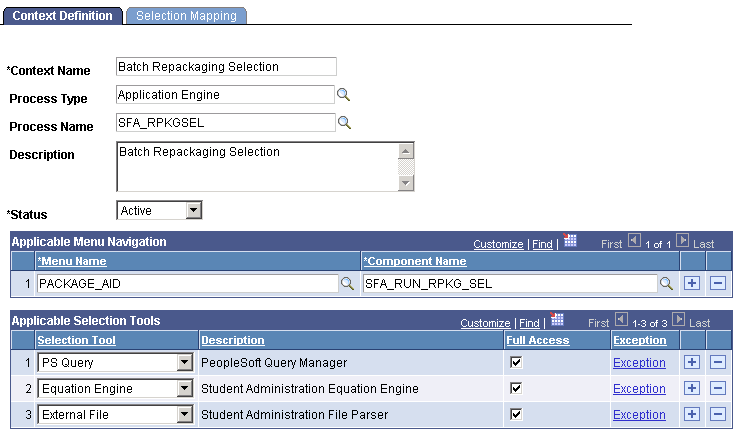This screenshot has width=751, height=440.
Task: Toggle Full Access for External File
Action: click(x=515, y=414)
